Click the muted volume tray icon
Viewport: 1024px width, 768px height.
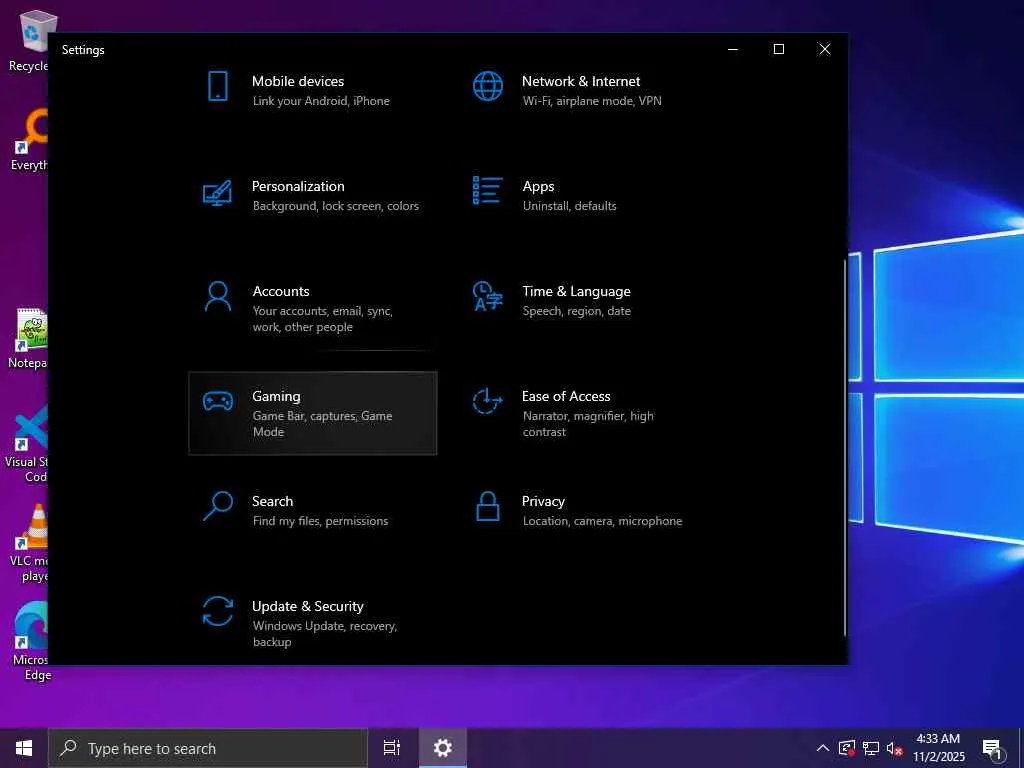point(895,748)
